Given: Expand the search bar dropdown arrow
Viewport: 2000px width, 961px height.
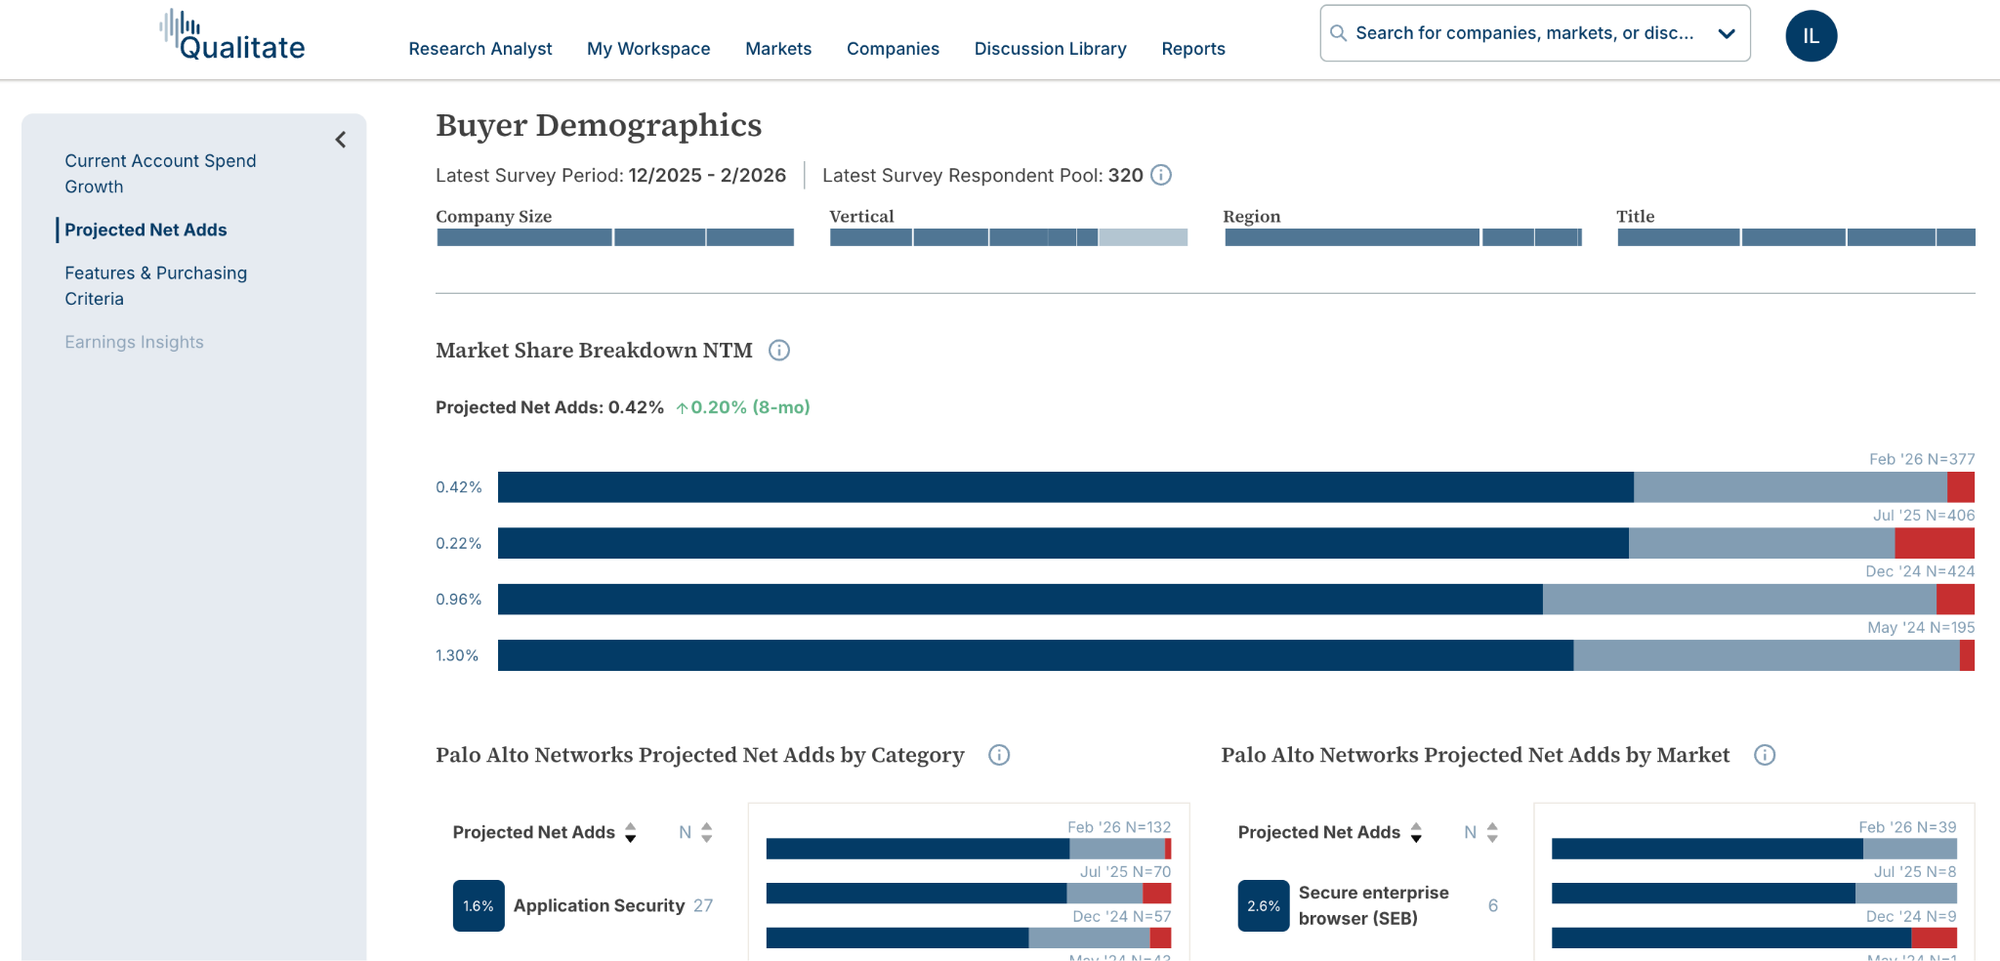Looking at the screenshot, I should coord(1726,33).
